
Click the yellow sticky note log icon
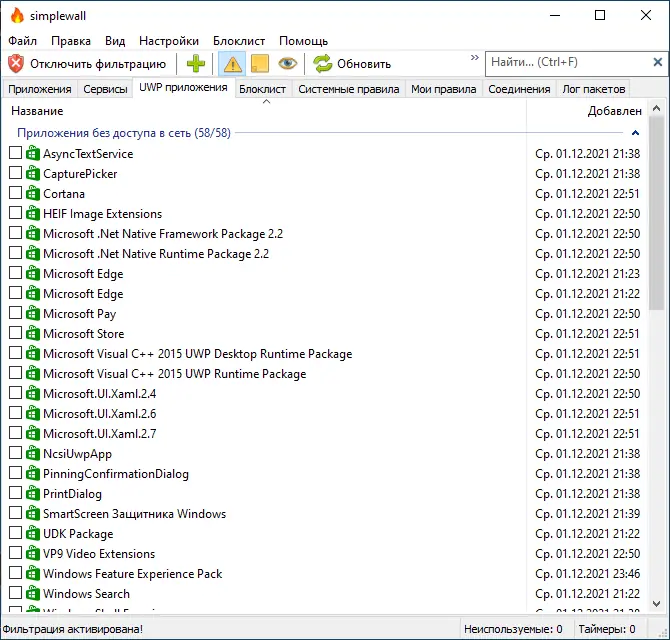[259, 64]
